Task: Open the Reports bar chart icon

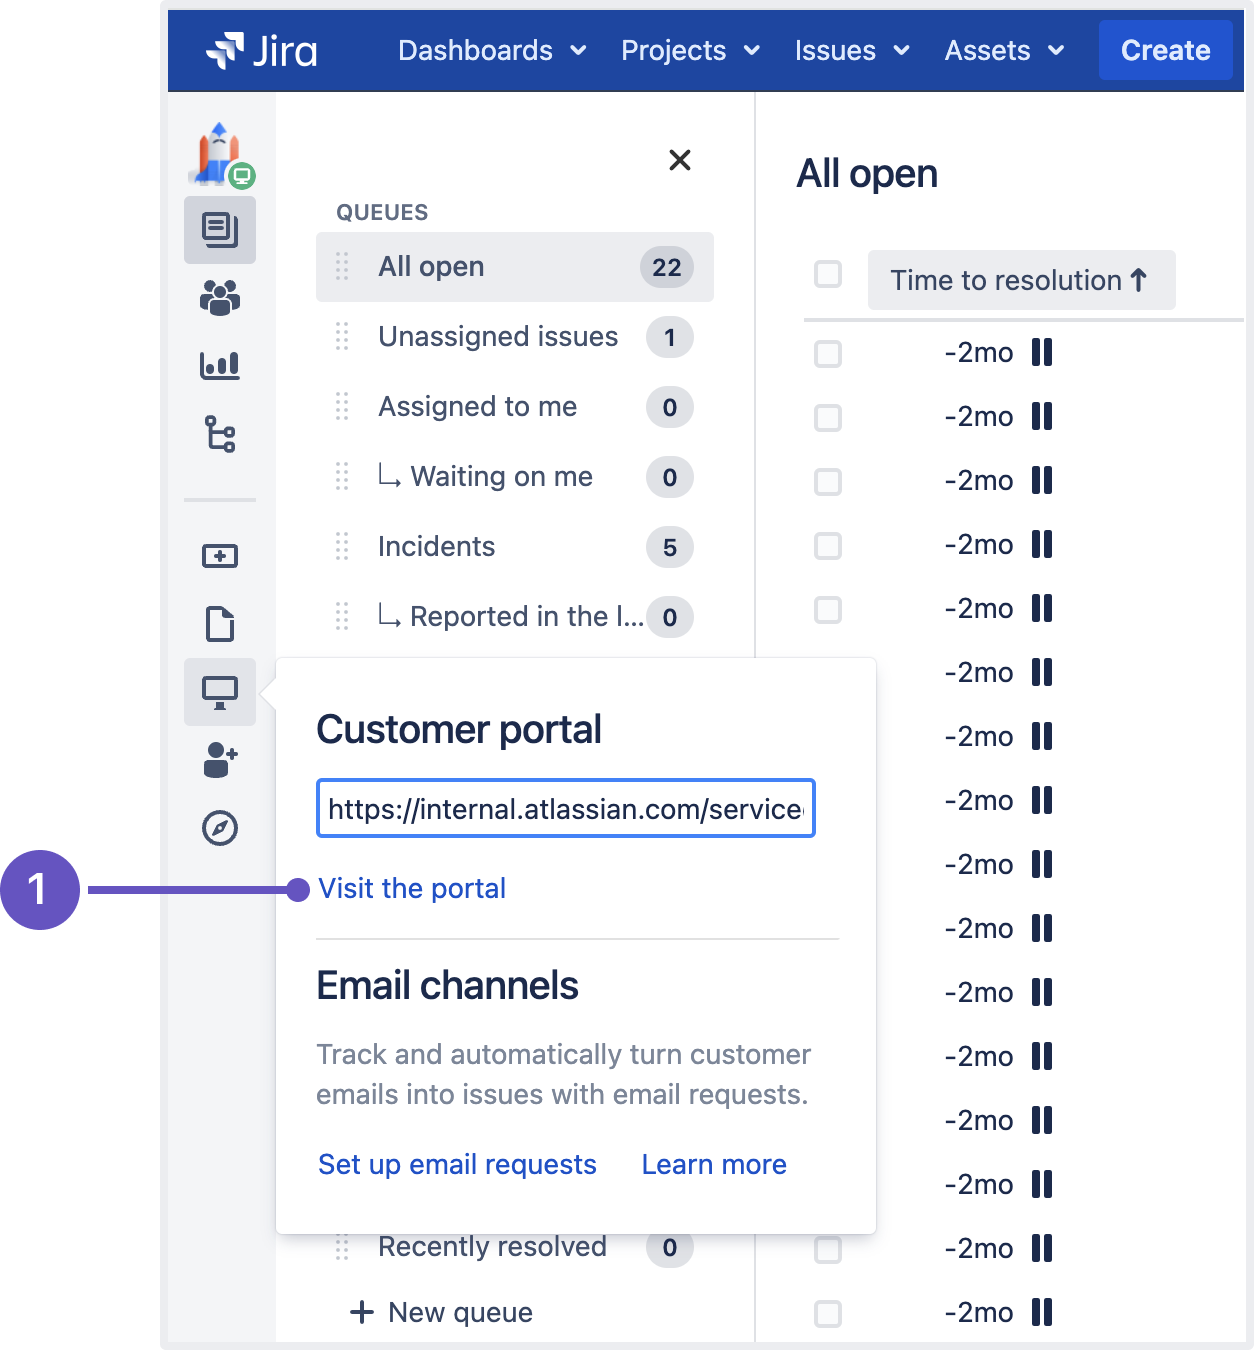Action: 220,365
